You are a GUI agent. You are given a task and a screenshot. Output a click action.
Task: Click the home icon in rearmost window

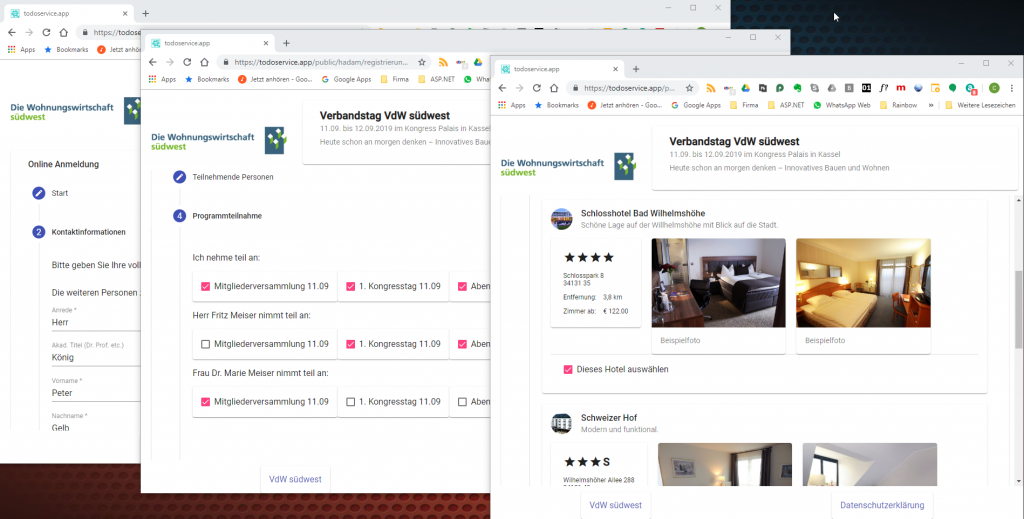[63, 32]
